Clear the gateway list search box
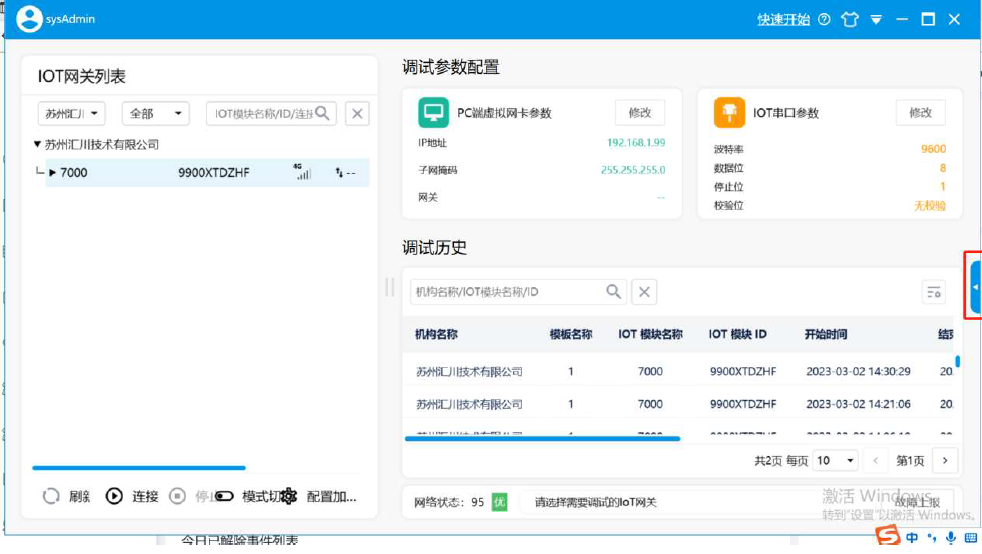The width and height of the screenshot is (982, 554). click(357, 113)
